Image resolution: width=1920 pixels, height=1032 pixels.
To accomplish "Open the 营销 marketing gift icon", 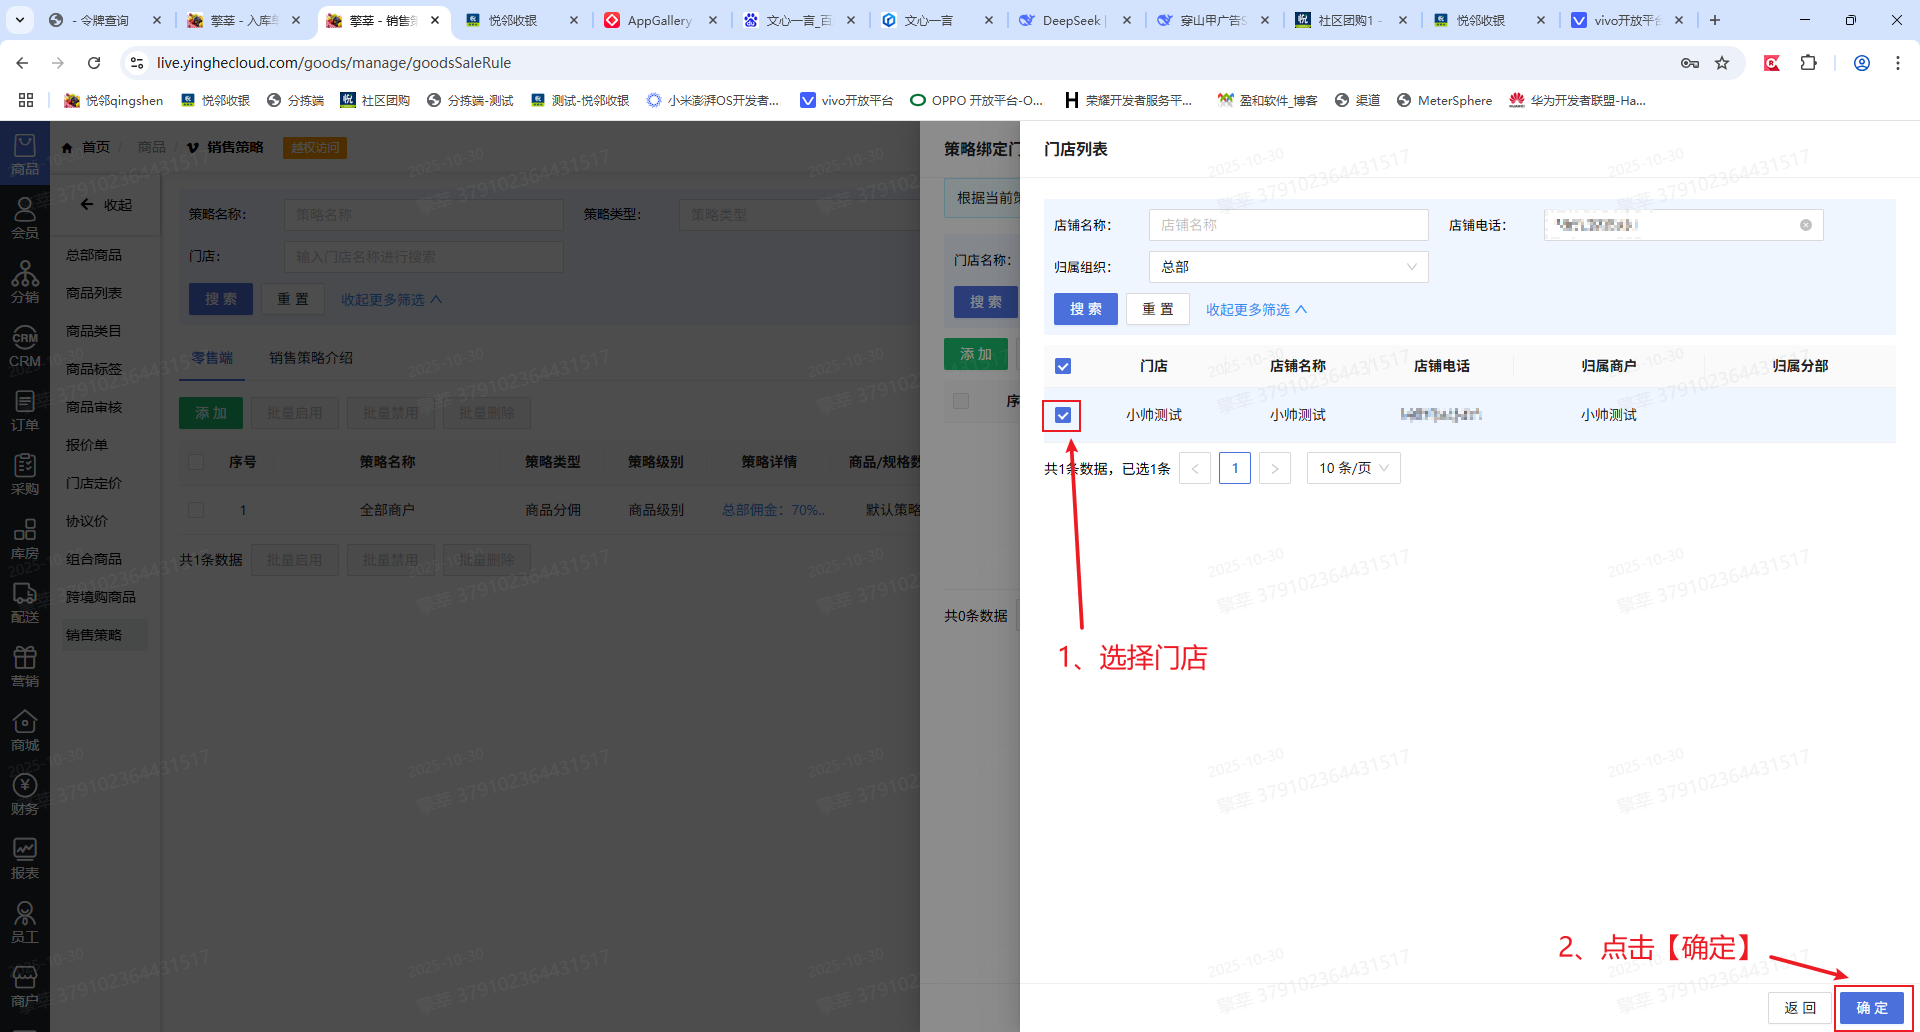I will tap(25, 666).
